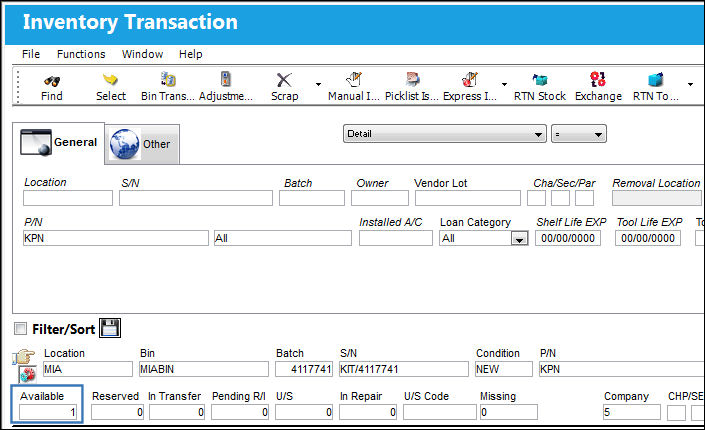Viewport: 705px width, 430px height.
Task: Click the result Location field showing MIA
Action: [88, 369]
